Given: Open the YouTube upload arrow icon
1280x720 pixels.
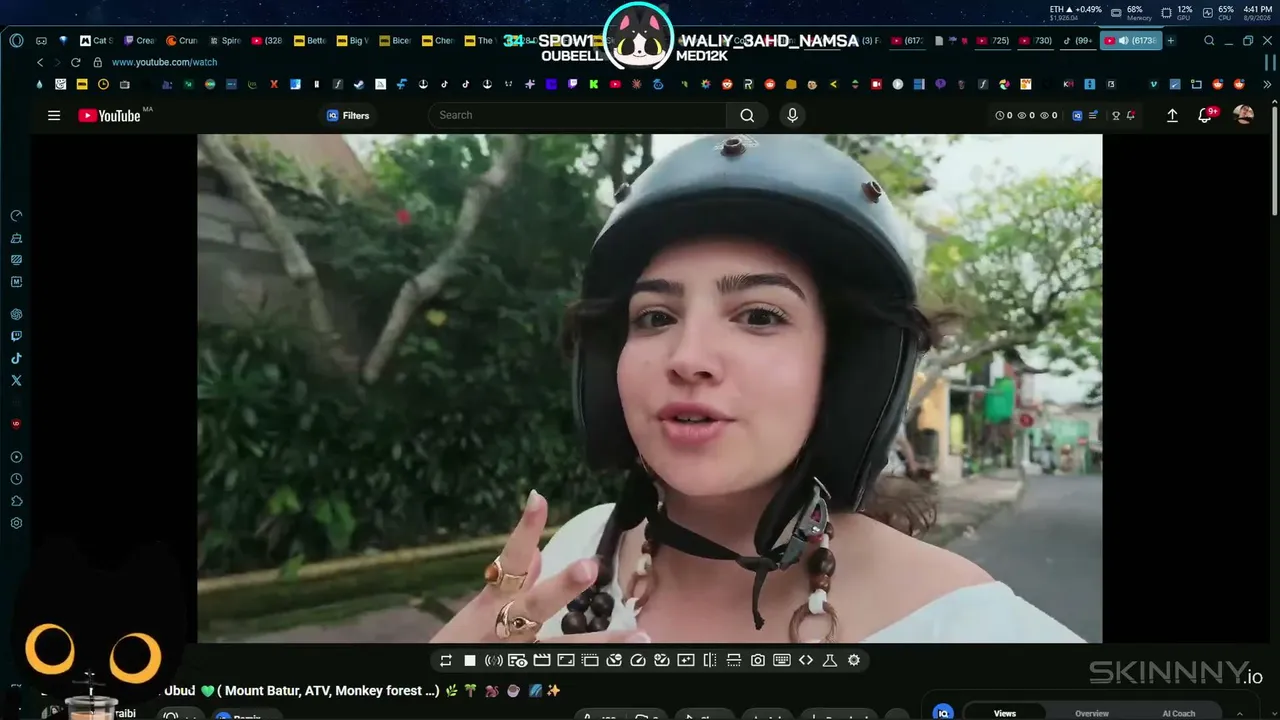Looking at the screenshot, I should coord(1172,115).
